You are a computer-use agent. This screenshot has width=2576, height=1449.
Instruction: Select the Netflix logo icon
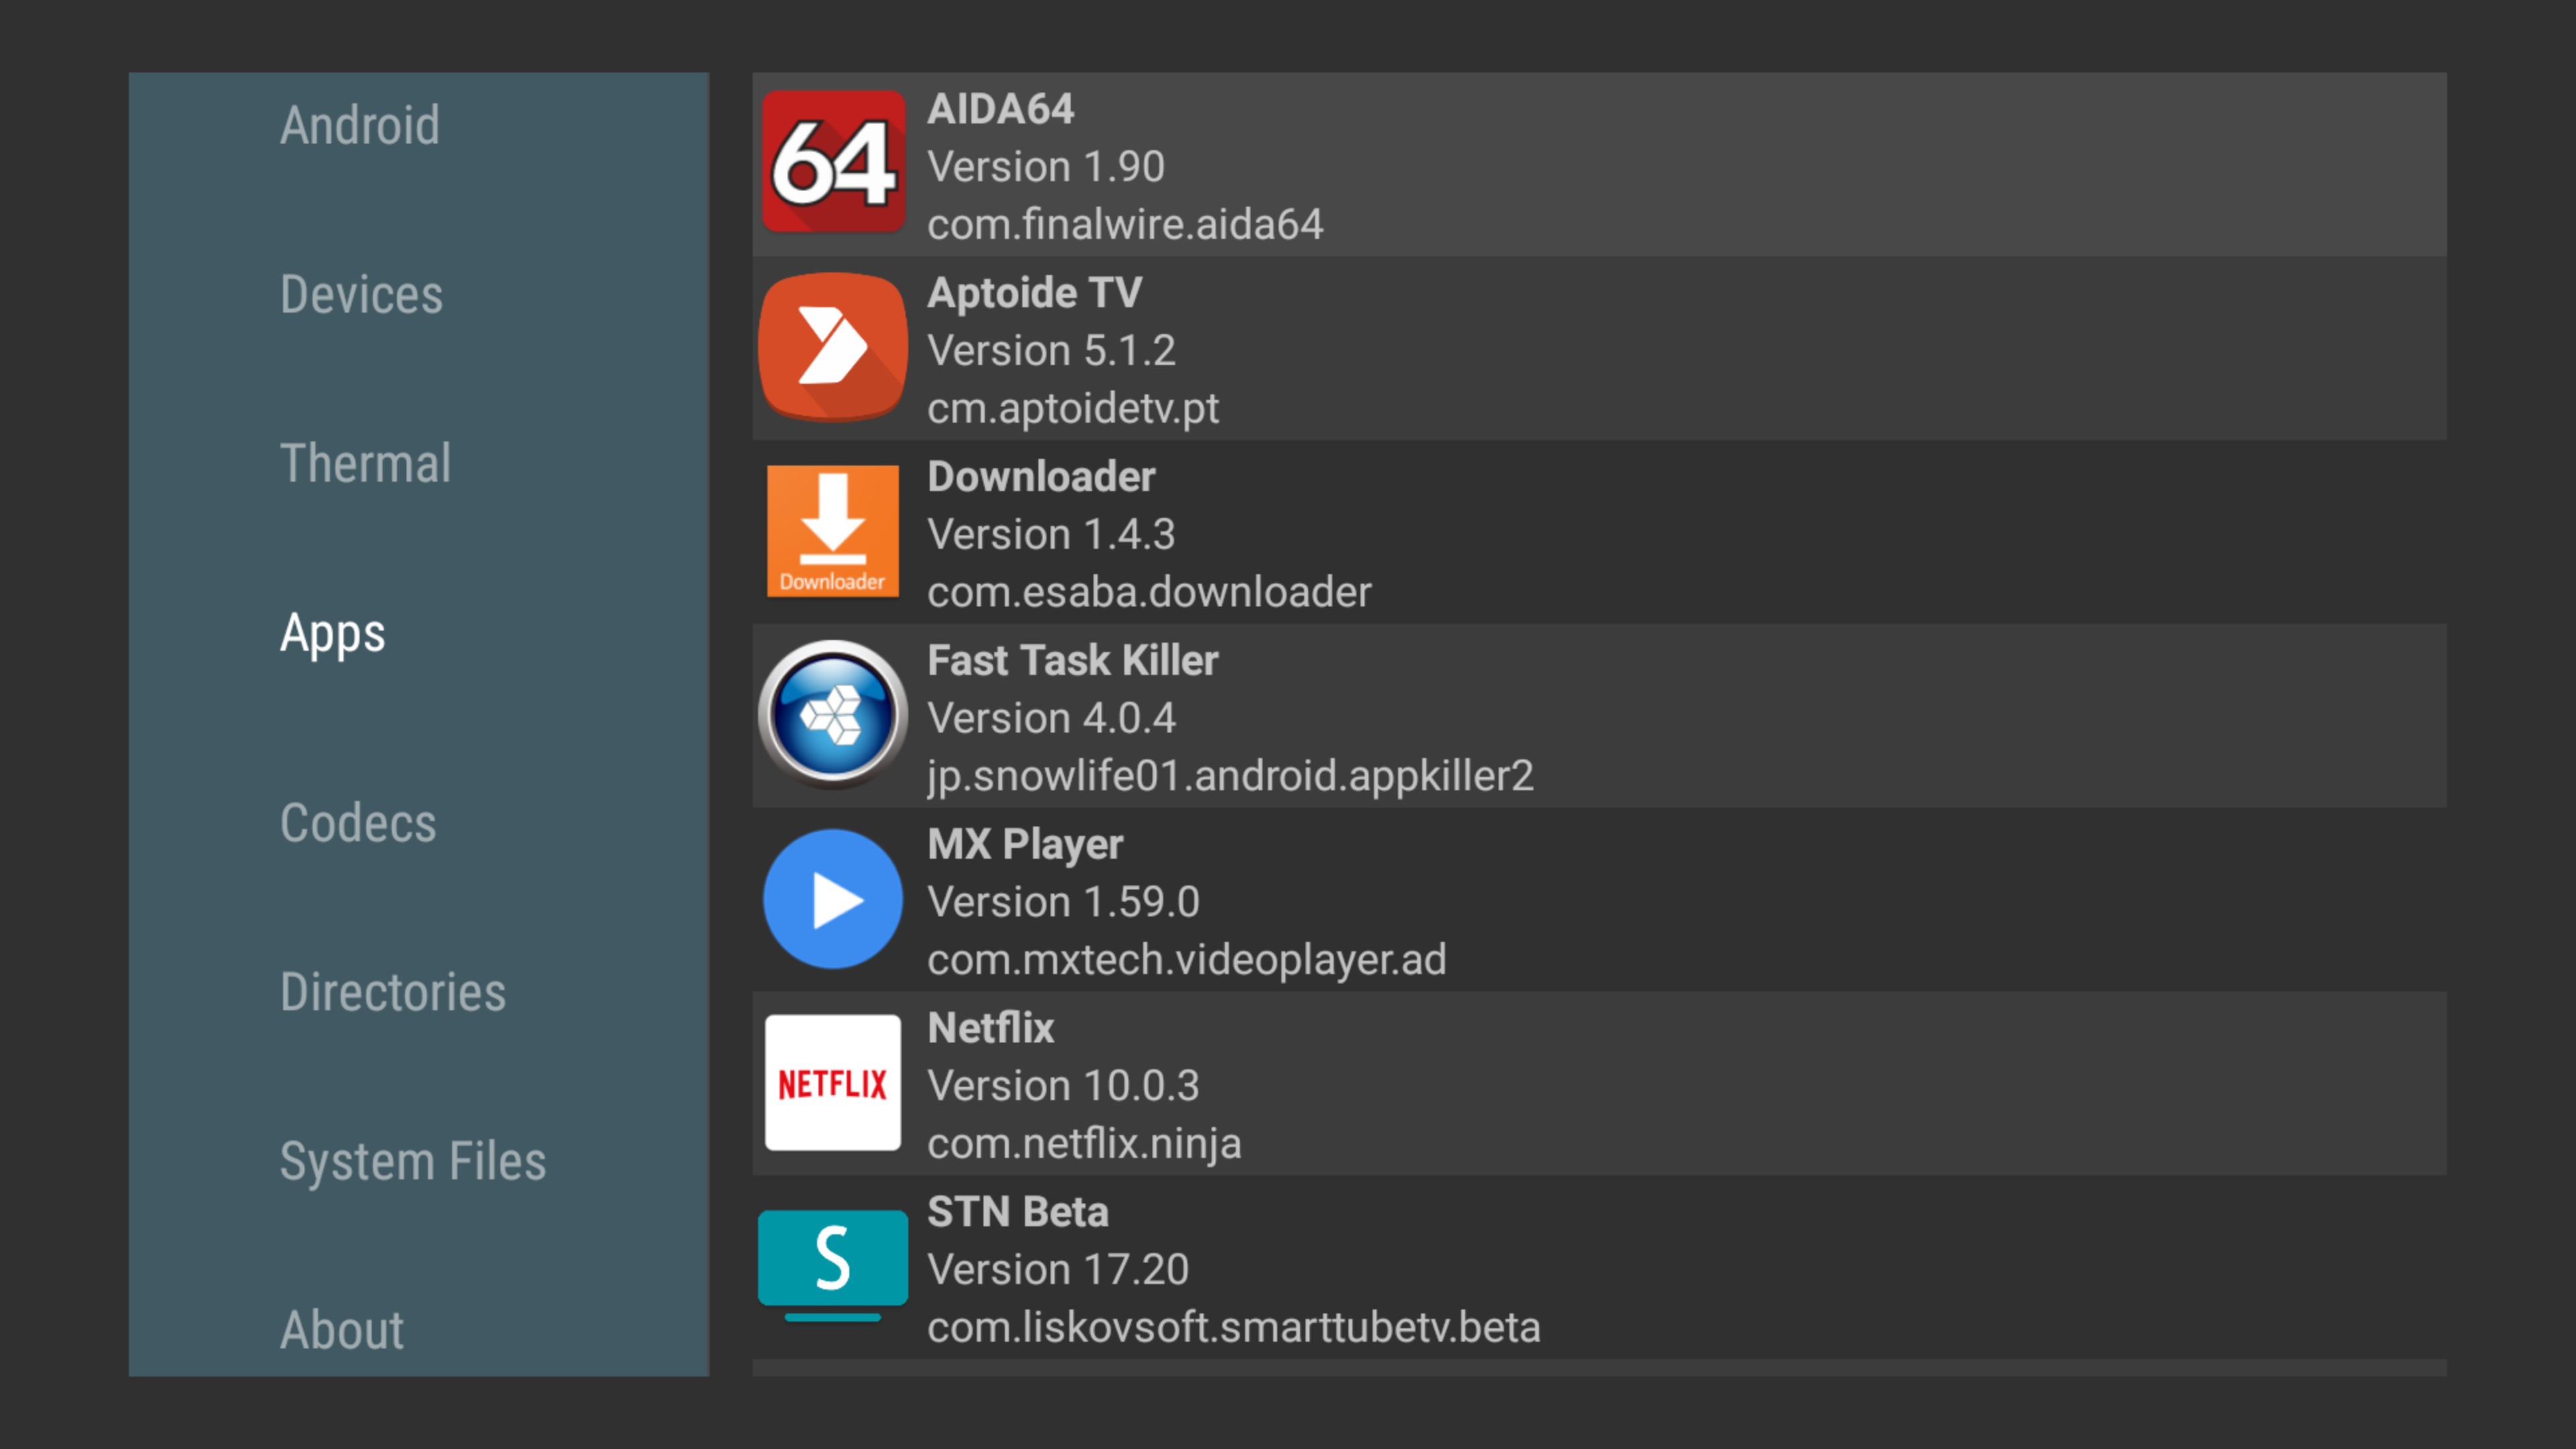click(x=833, y=1083)
